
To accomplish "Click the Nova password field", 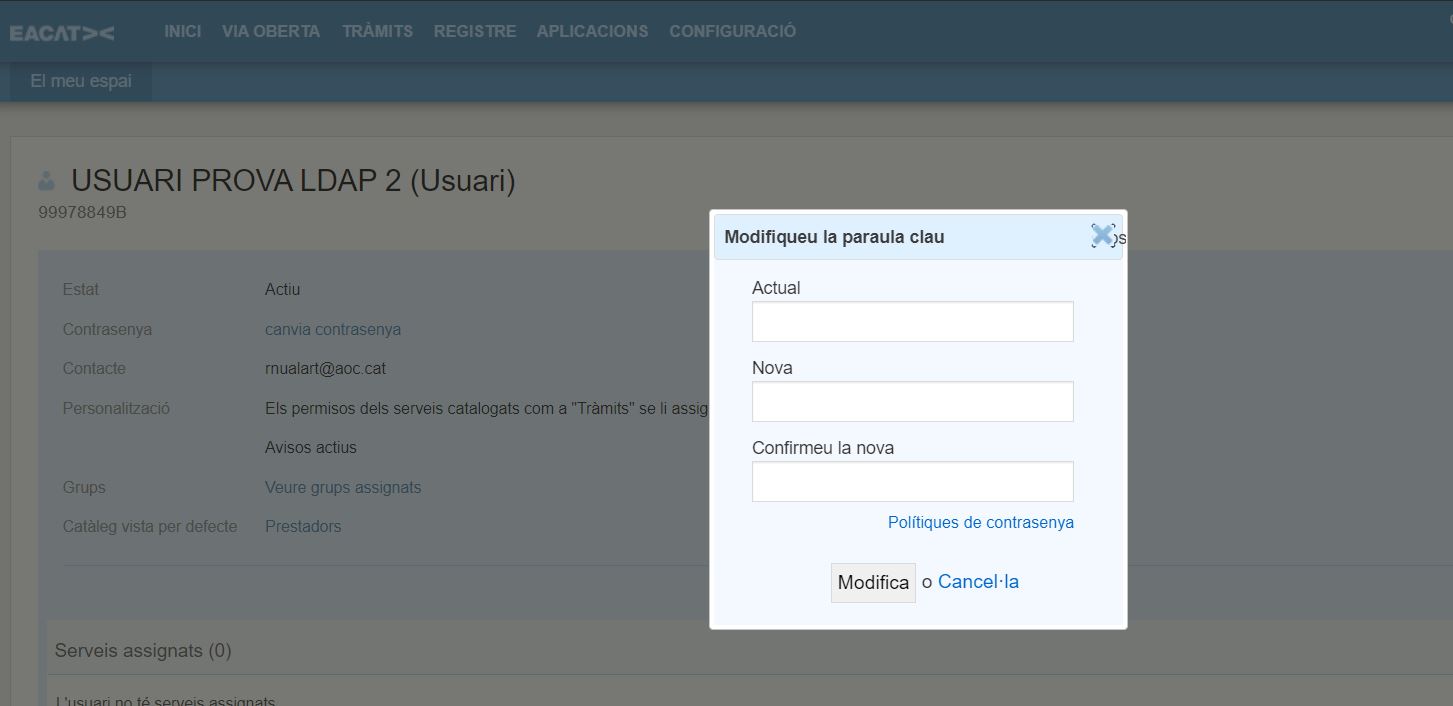I will (x=912, y=402).
